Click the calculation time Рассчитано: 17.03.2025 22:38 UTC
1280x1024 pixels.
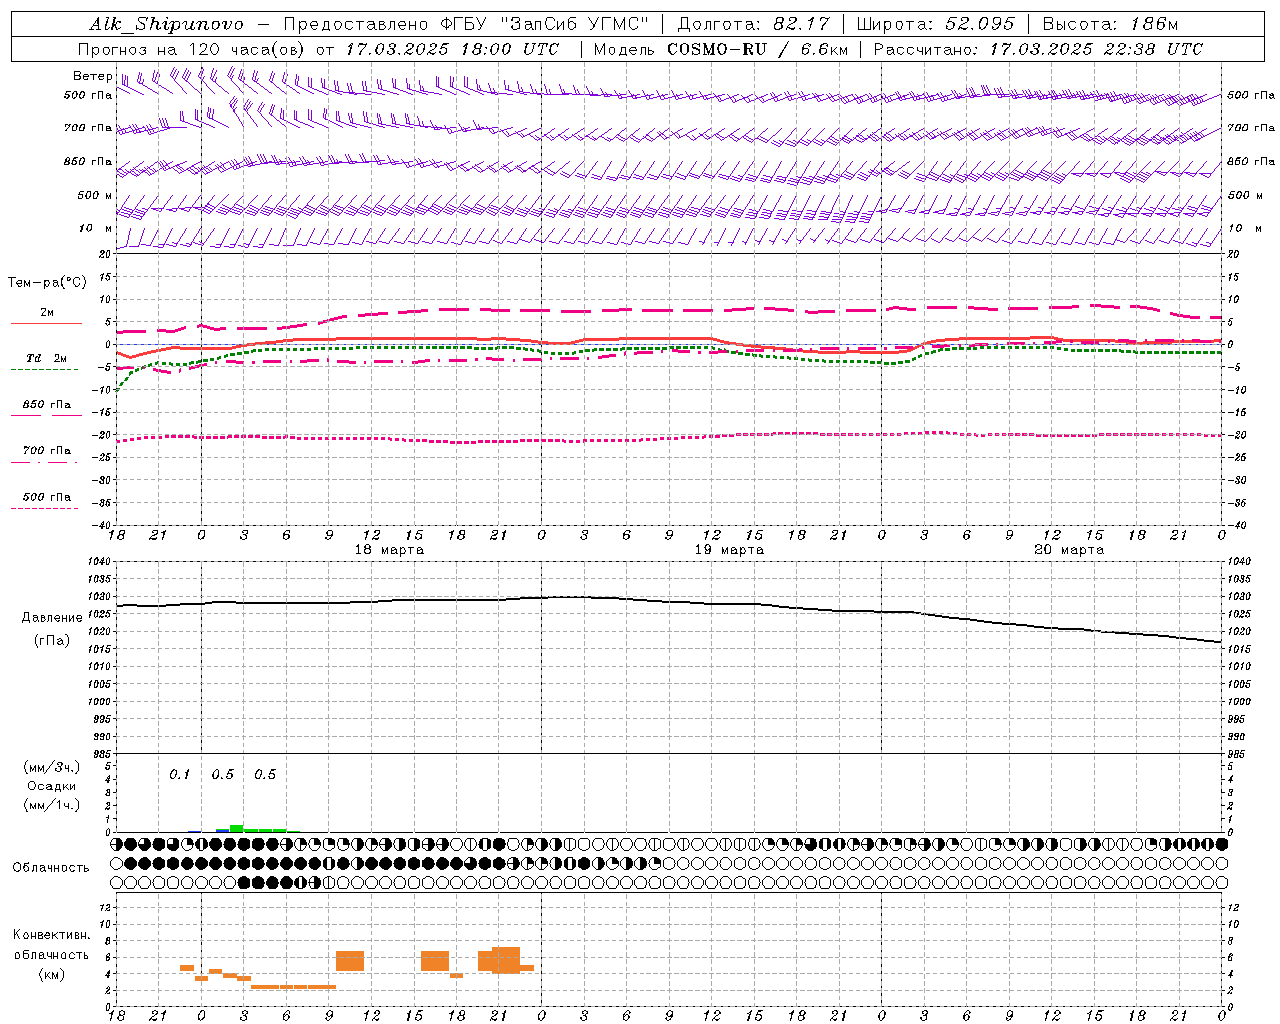pyautogui.click(x=1038, y=49)
